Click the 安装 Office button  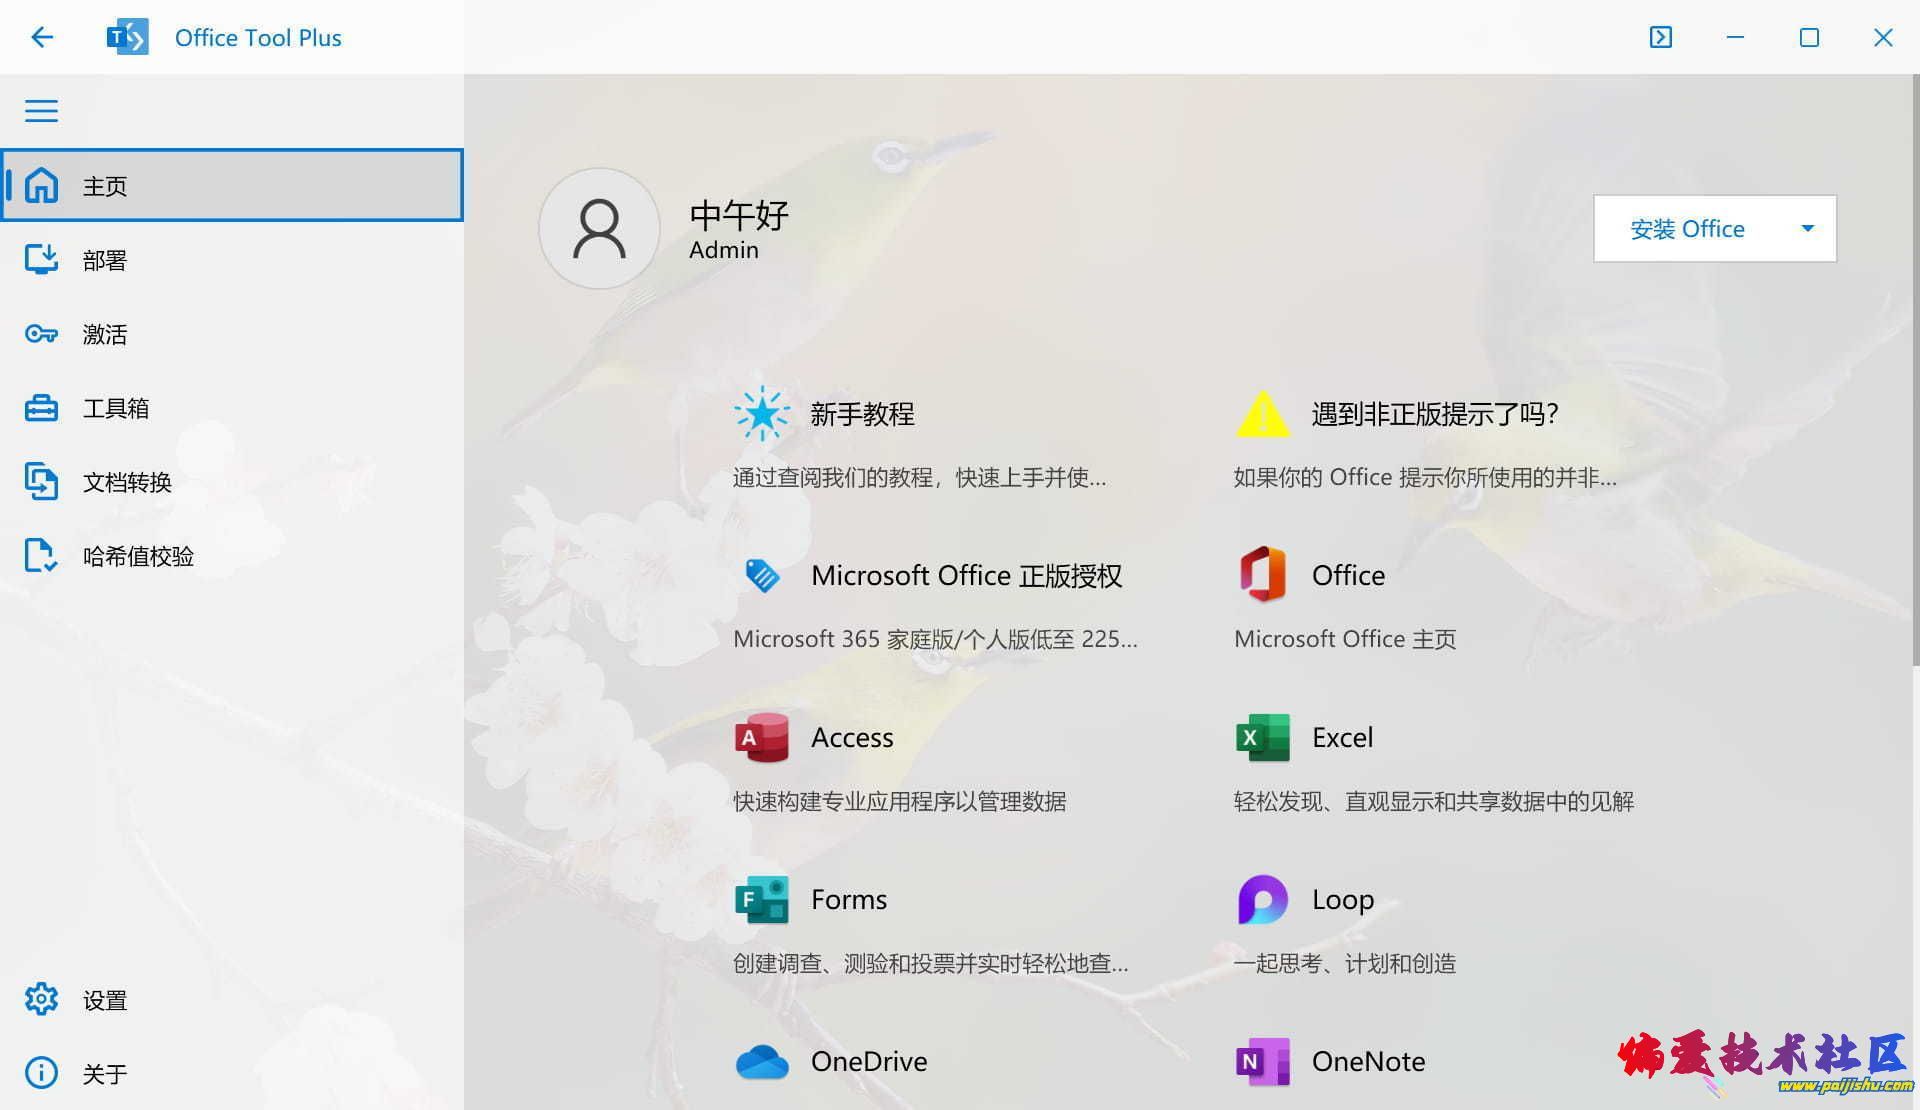pos(1687,229)
